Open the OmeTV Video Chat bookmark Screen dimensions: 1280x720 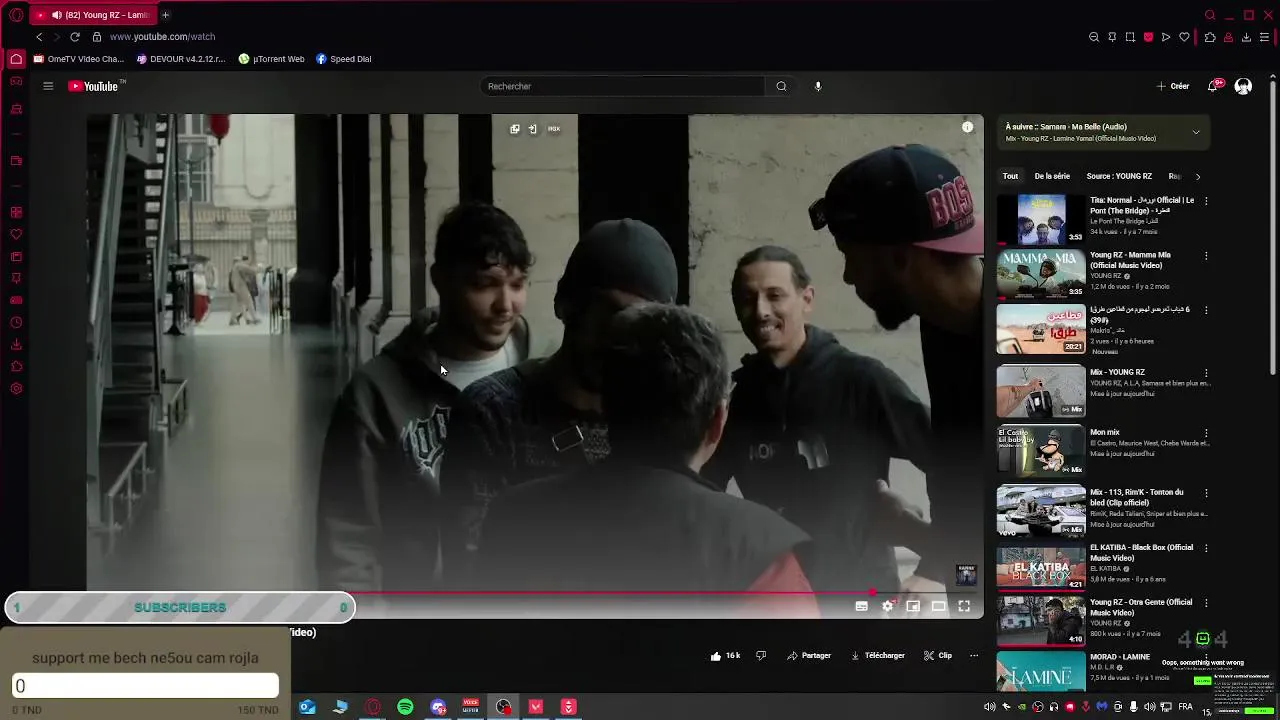[x=78, y=59]
